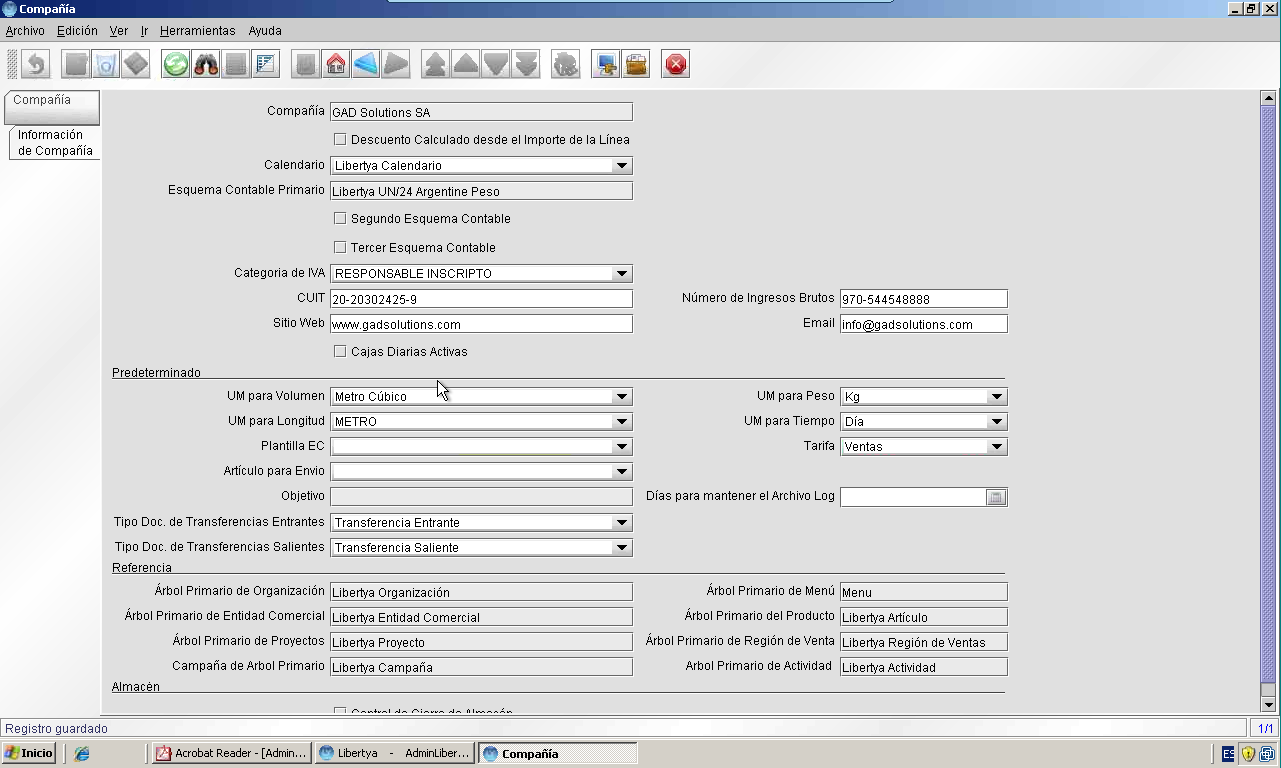This screenshot has width=1281, height=768.
Task: Click the Home house icon
Action: [336, 65]
